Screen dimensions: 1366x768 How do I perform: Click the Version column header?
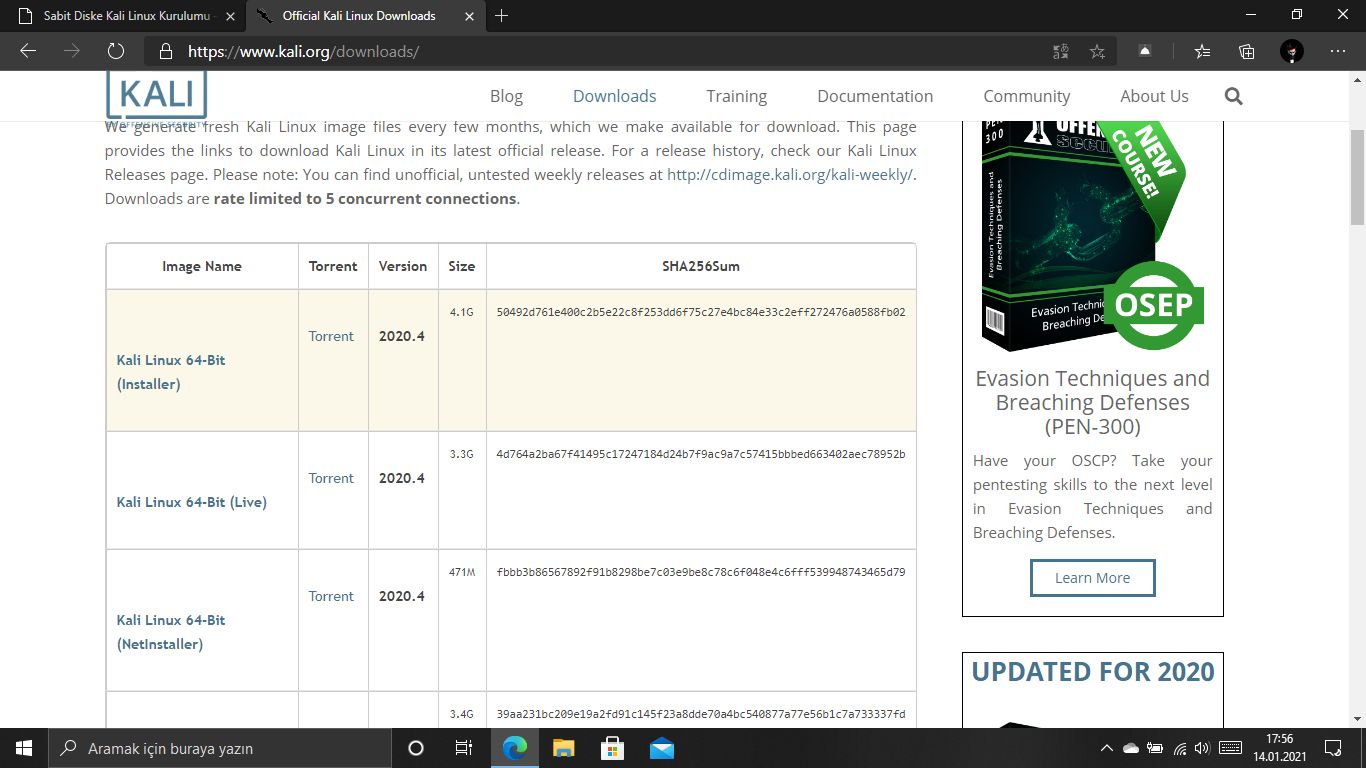click(403, 266)
